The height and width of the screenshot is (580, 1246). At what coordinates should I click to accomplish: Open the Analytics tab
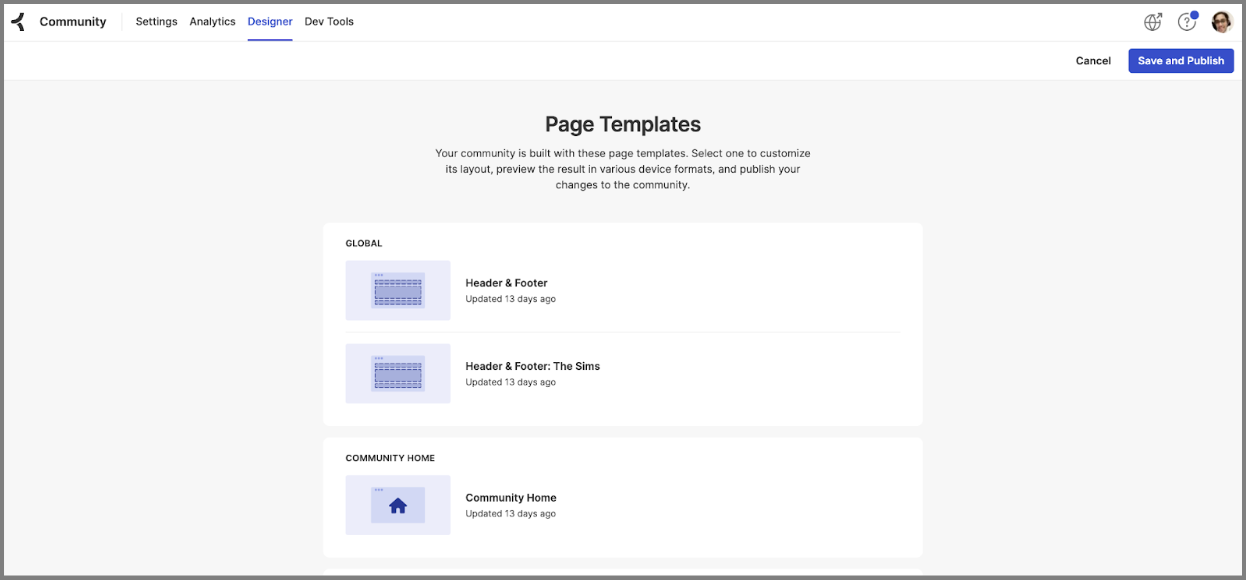tap(212, 21)
